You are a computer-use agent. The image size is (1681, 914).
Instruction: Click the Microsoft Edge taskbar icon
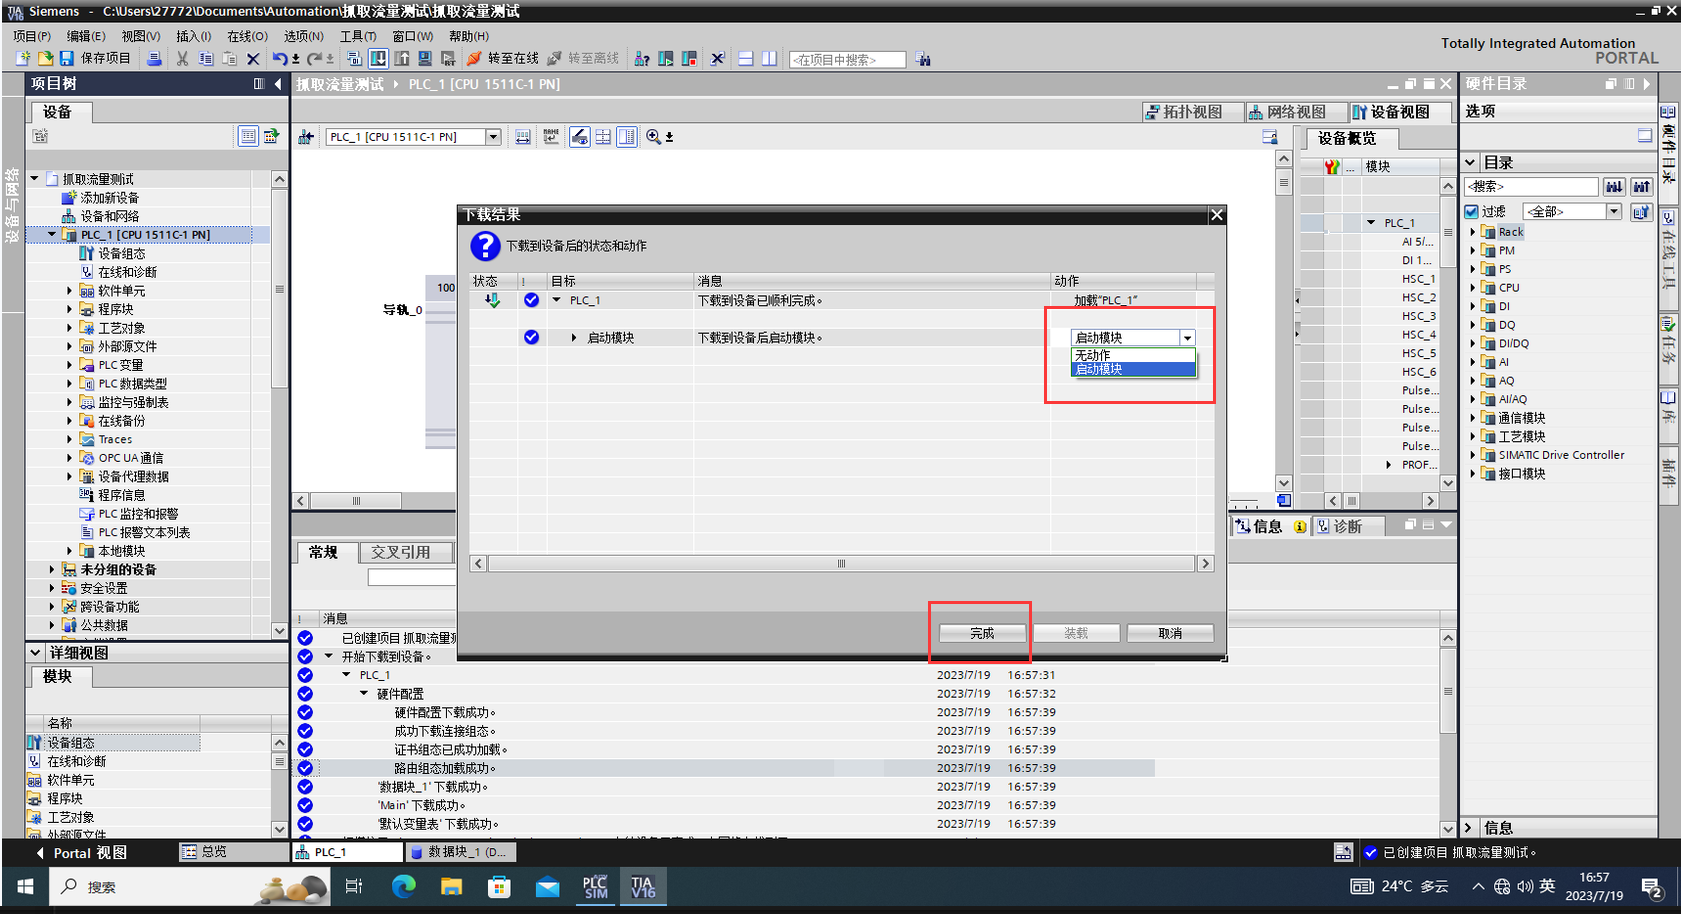(403, 887)
